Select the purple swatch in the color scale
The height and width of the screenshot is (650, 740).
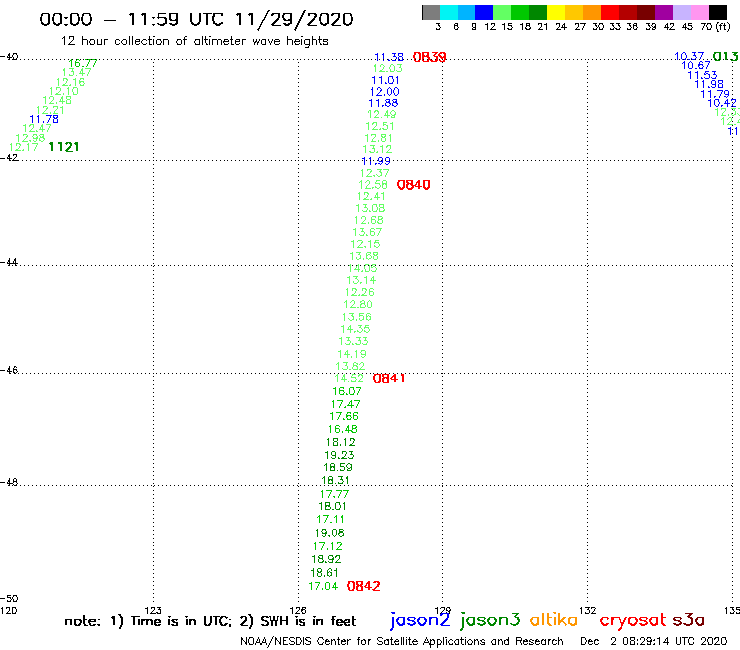tap(664, 12)
